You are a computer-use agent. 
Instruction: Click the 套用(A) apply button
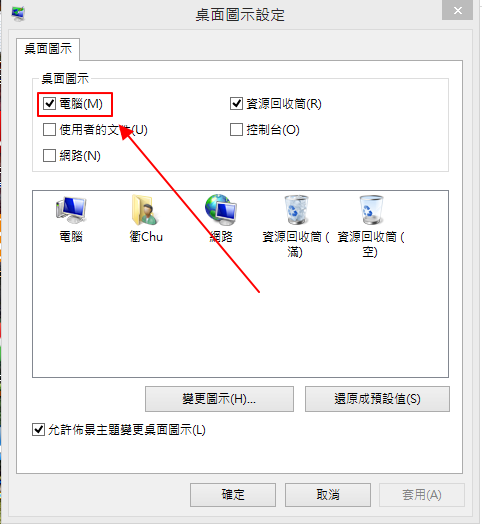pyautogui.click(x=422, y=495)
